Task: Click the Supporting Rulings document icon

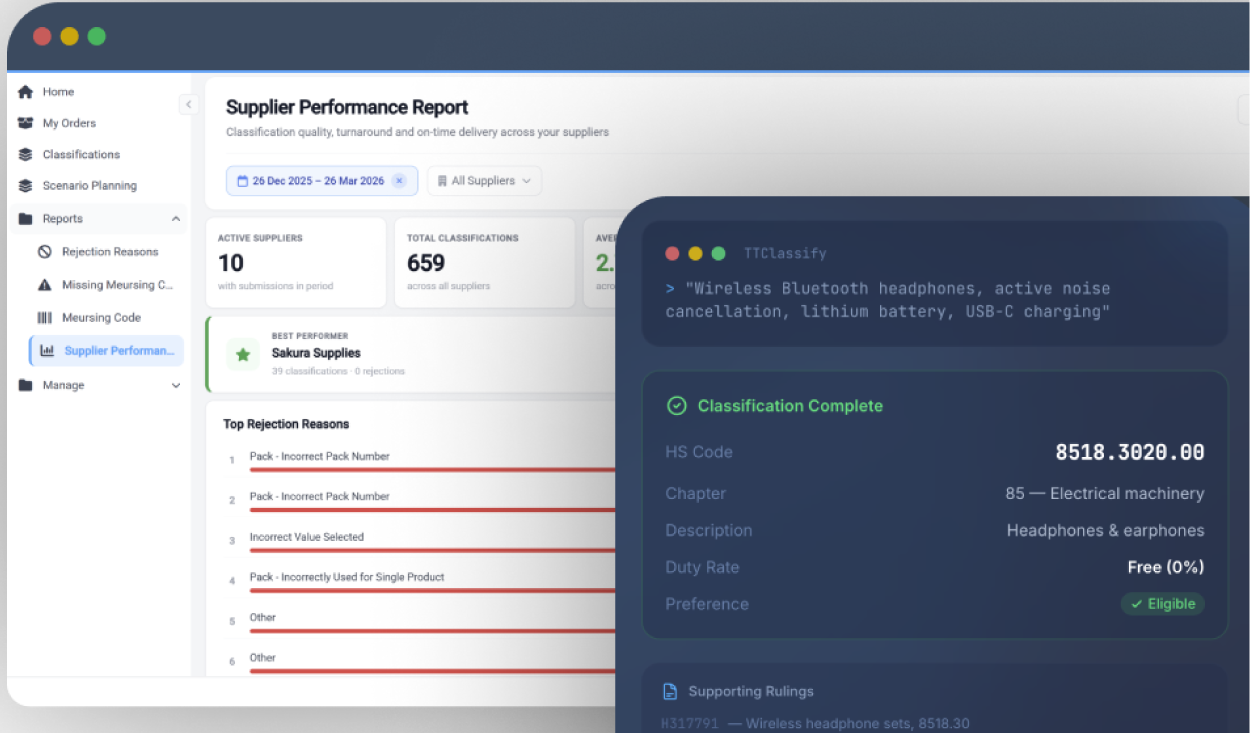Action: pos(670,692)
